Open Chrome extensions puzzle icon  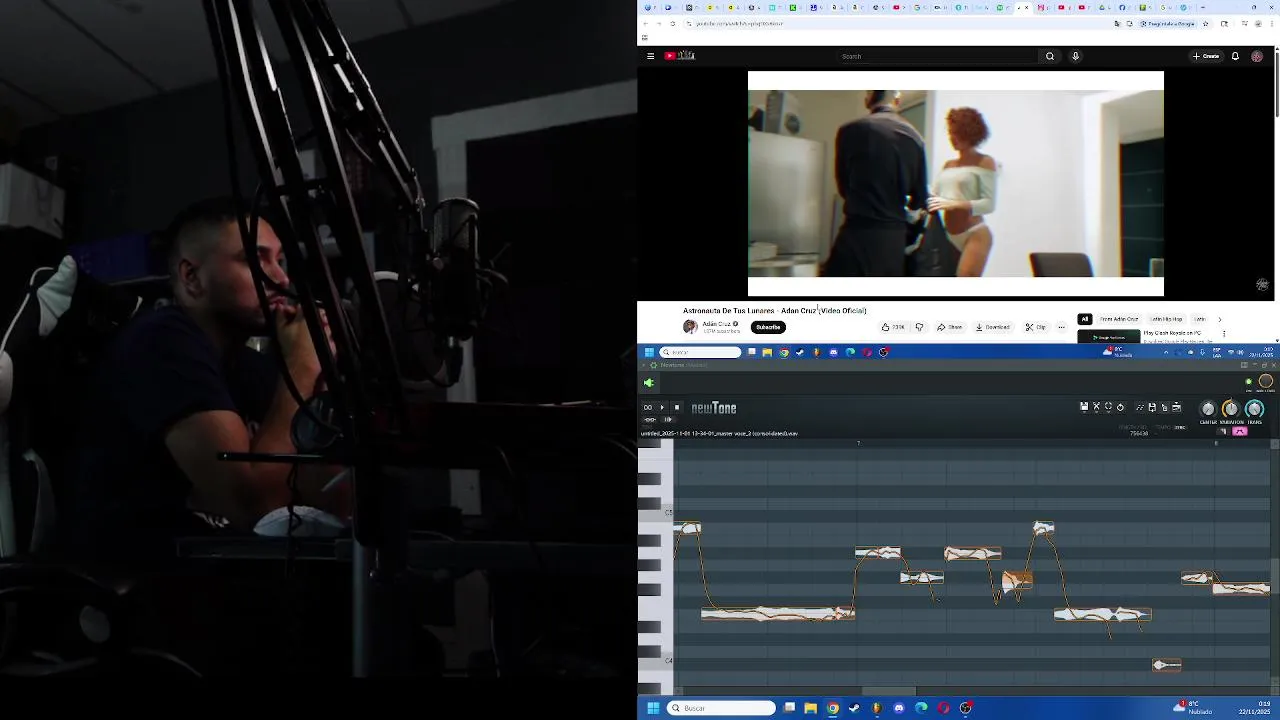click(1224, 23)
